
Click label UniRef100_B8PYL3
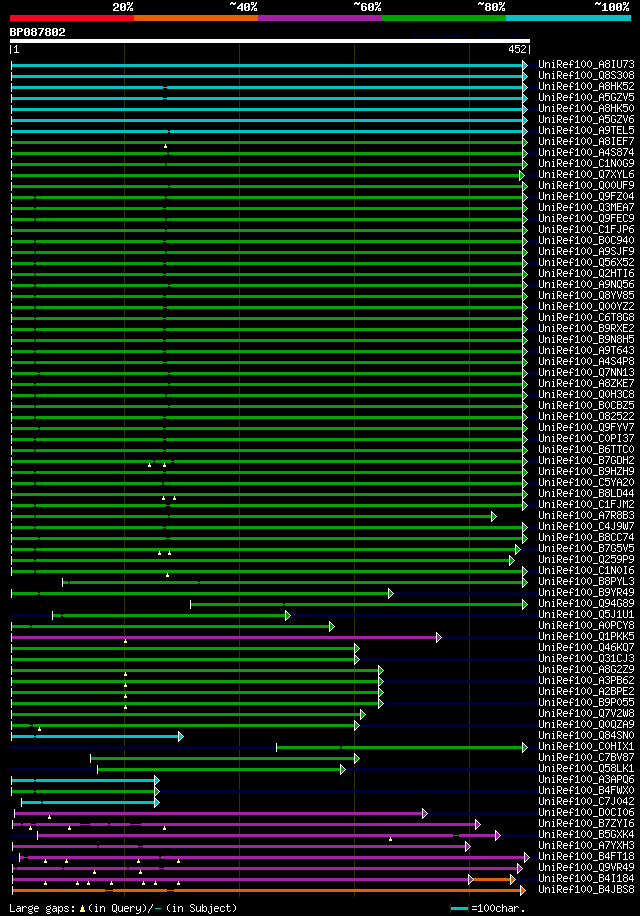tap(586, 582)
